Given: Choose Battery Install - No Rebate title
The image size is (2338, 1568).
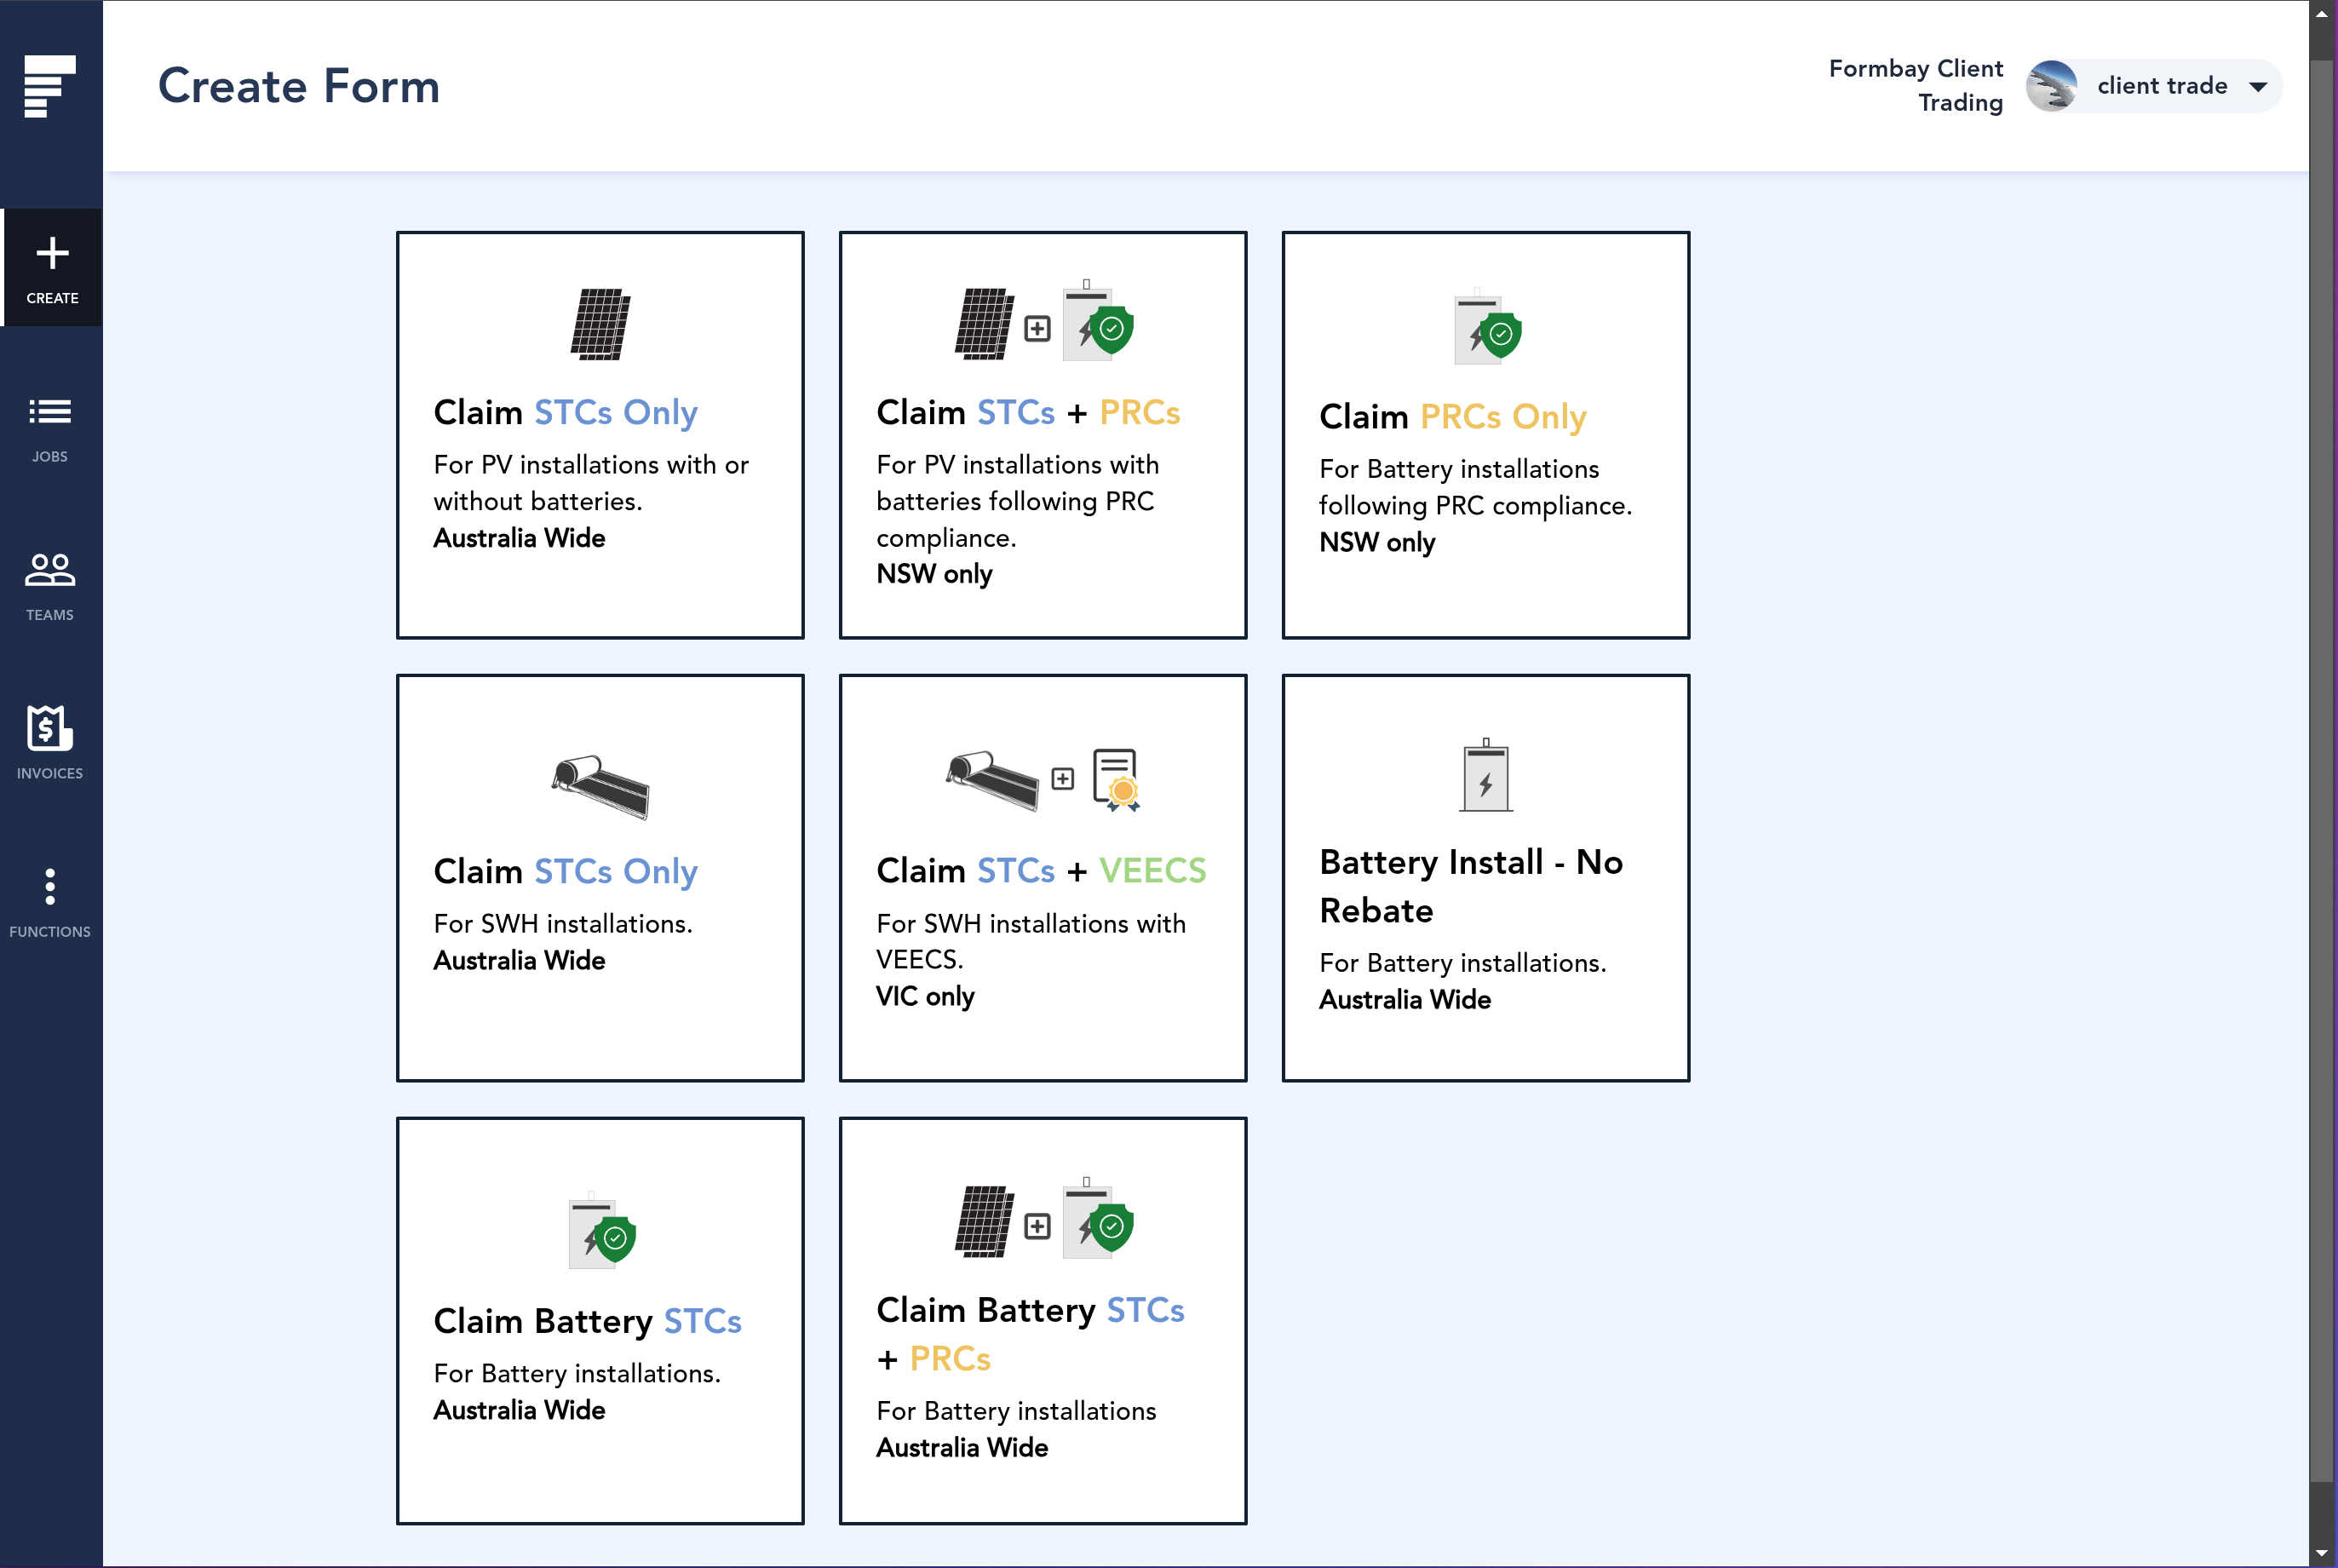Looking at the screenshot, I should click(1471, 886).
